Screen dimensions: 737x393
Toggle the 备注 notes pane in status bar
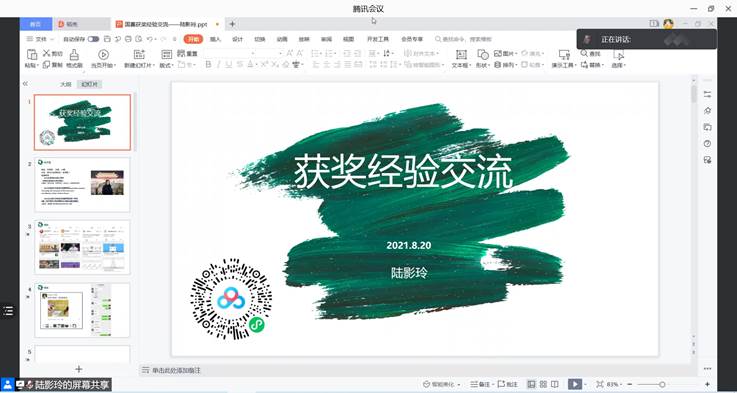pyautogui.click(x=480, y=384)
